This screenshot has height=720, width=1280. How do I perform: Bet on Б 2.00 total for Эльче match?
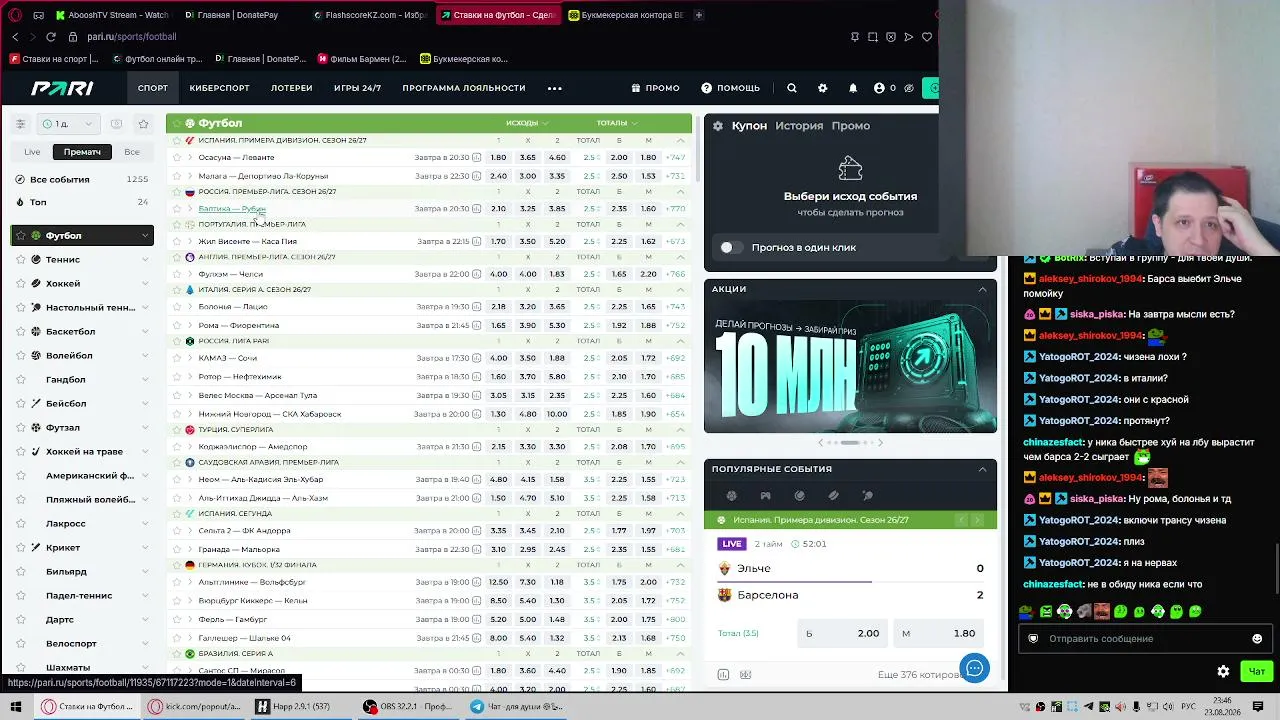(842, 633)
